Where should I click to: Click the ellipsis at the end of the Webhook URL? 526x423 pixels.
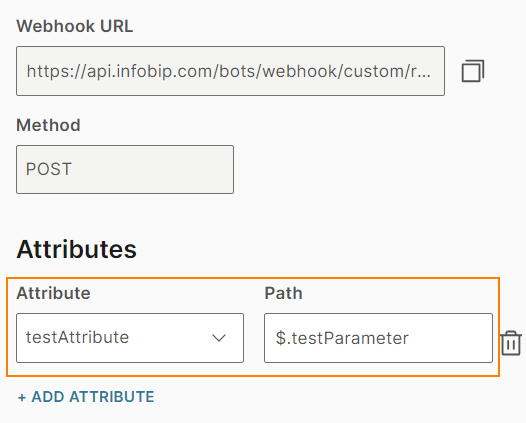[424, 75]
